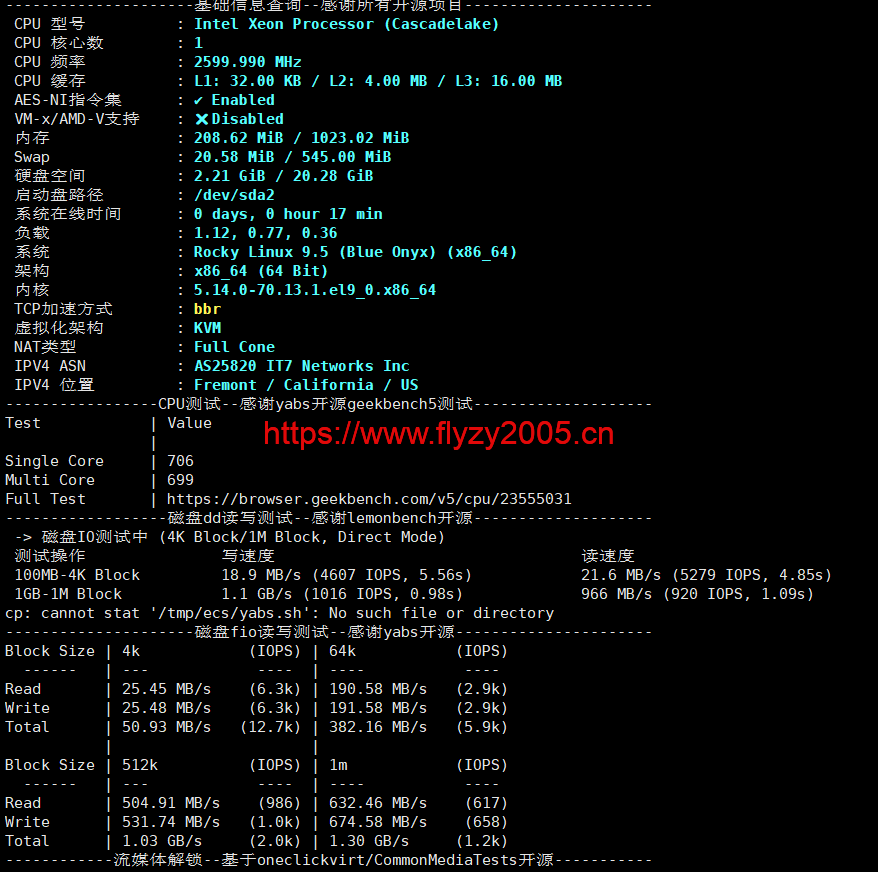The height and width of the screenshot is (872, 878).
Task: Click memory value '208.62 MiB / 1023.02 MiB'
Action: [x=301, y=138]
